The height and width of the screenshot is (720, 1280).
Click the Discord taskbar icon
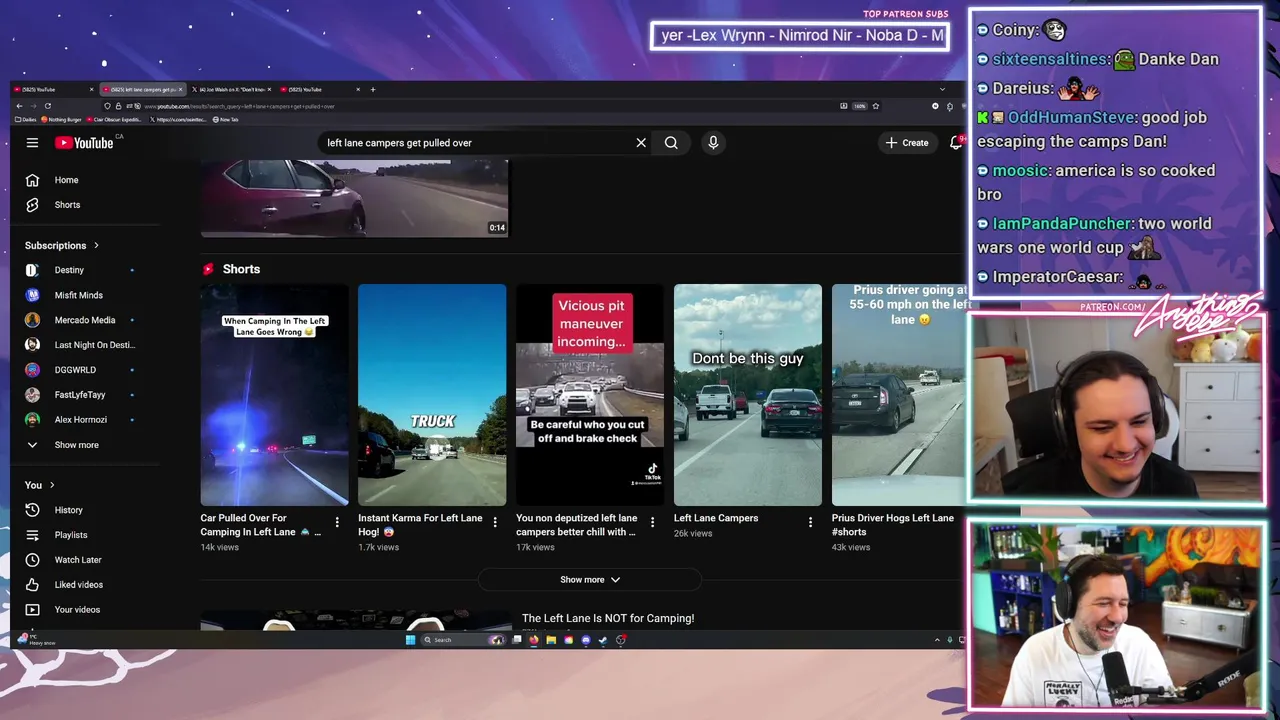point(586,640)
